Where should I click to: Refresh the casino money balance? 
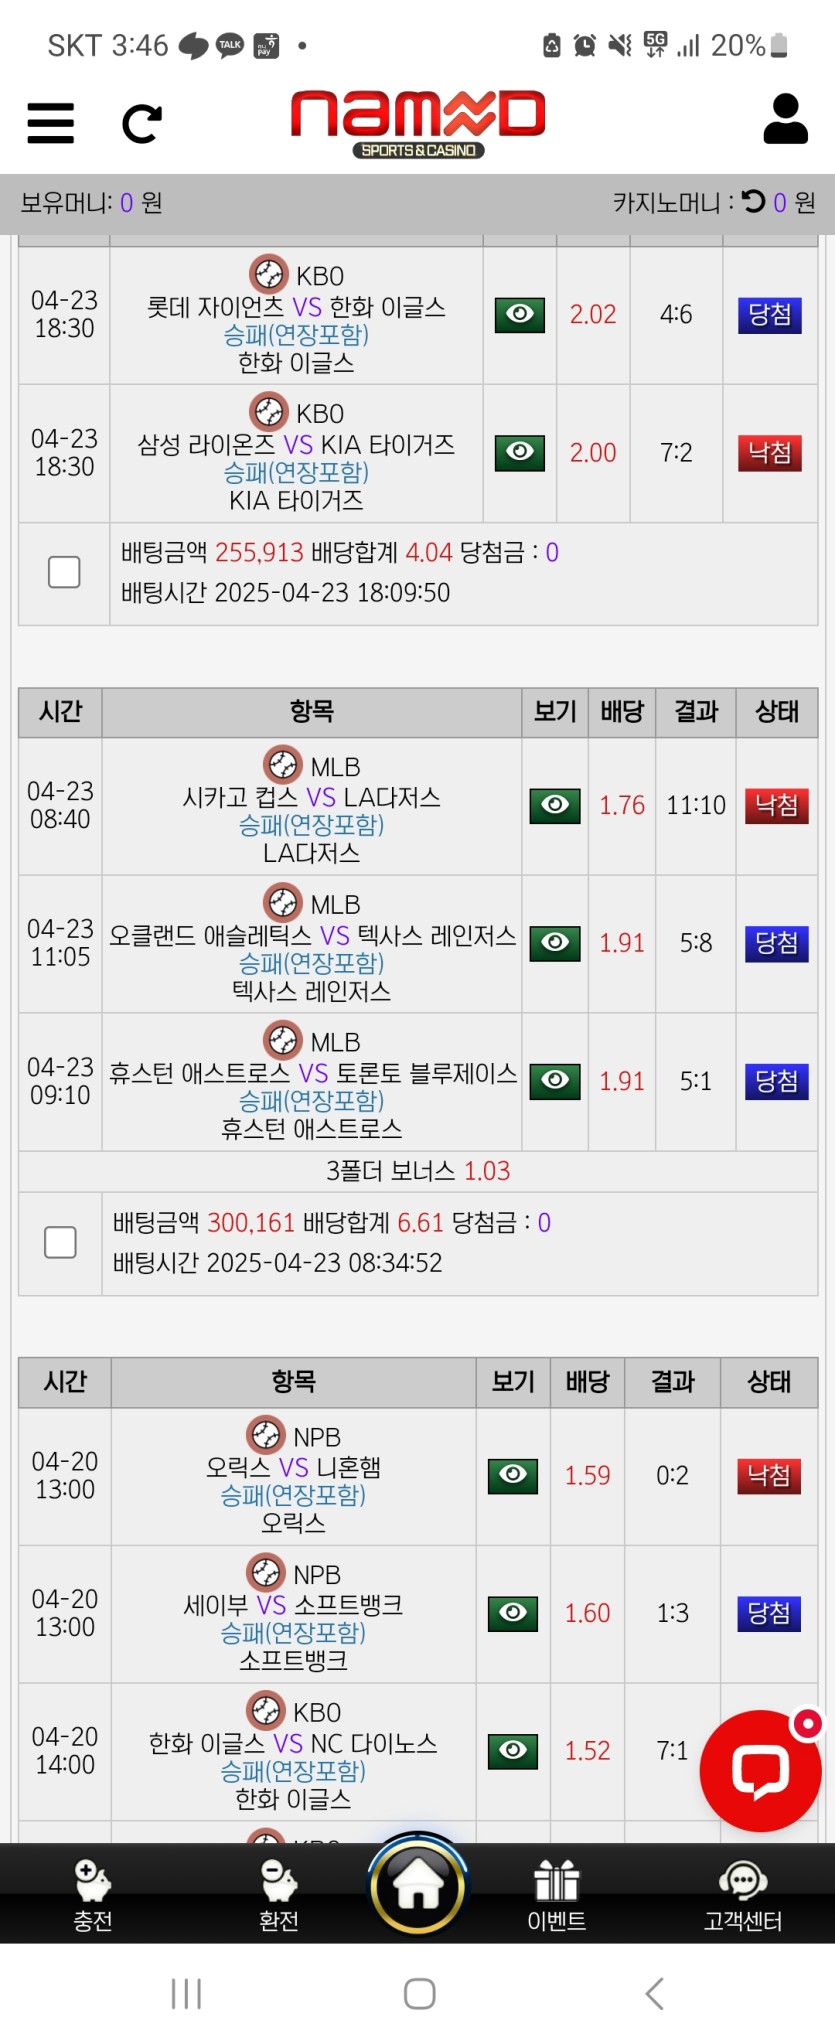(753, 202)
